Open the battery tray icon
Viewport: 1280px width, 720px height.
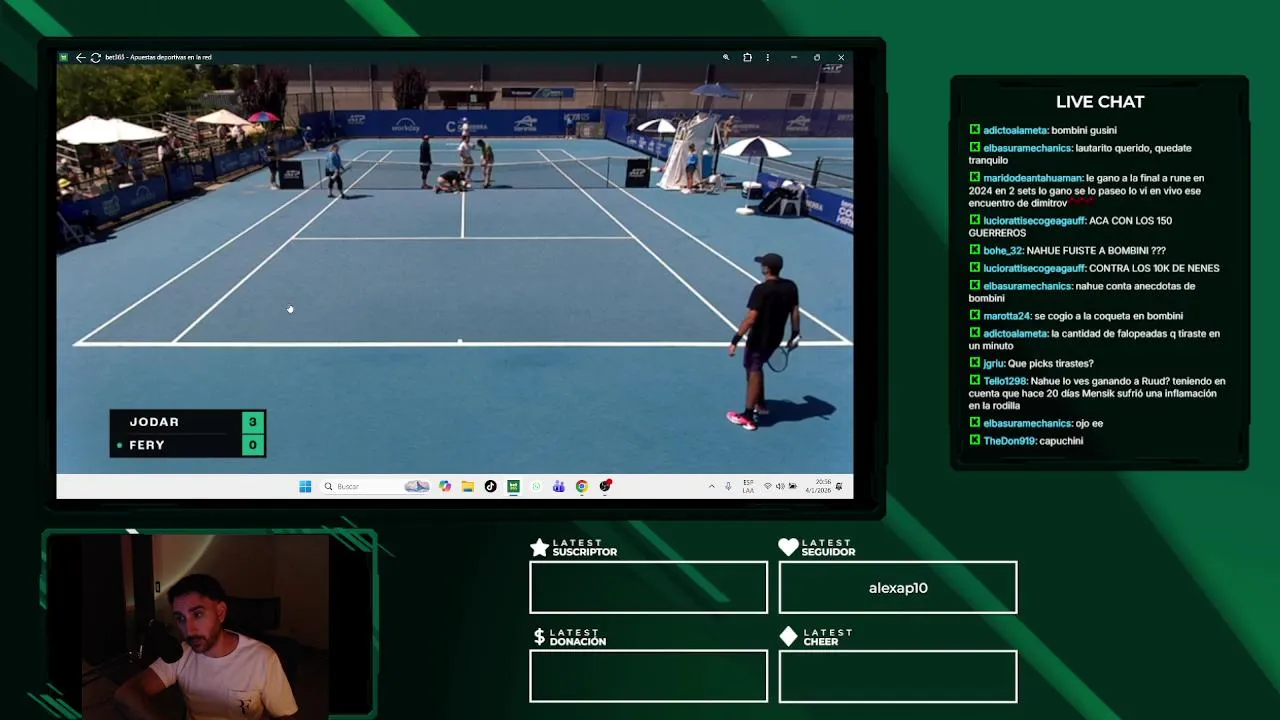[793, 486]
